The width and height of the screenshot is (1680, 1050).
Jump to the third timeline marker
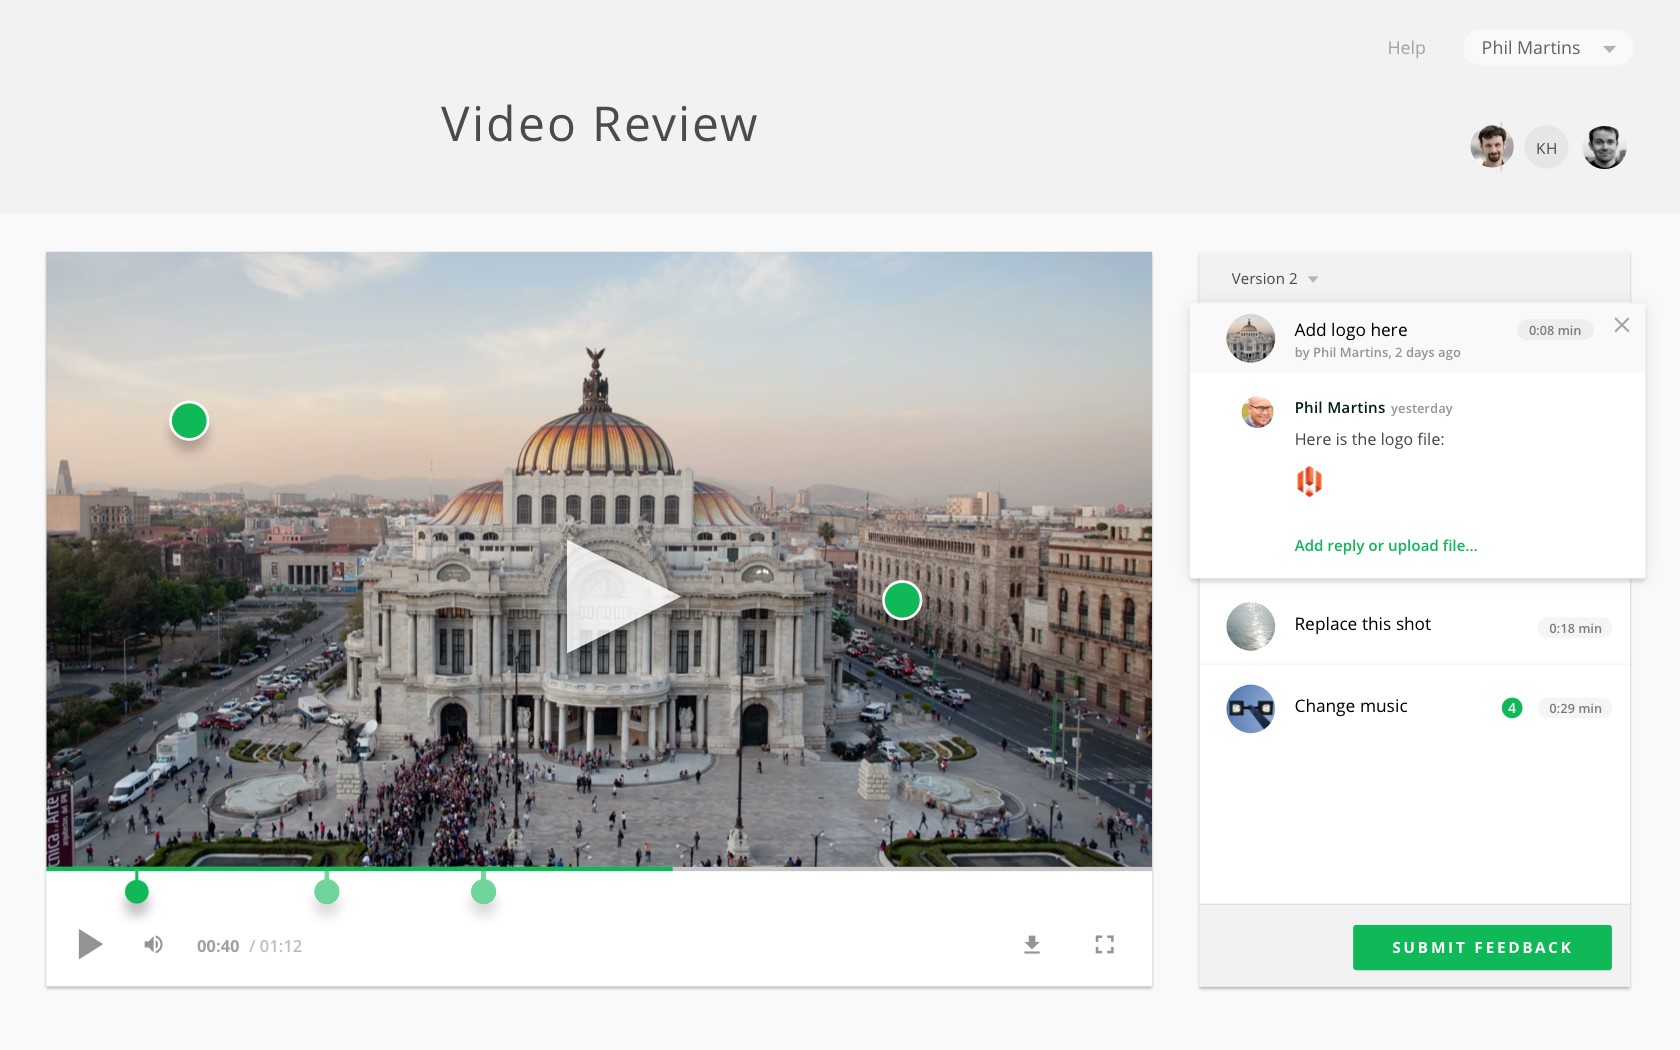(483, 891)
